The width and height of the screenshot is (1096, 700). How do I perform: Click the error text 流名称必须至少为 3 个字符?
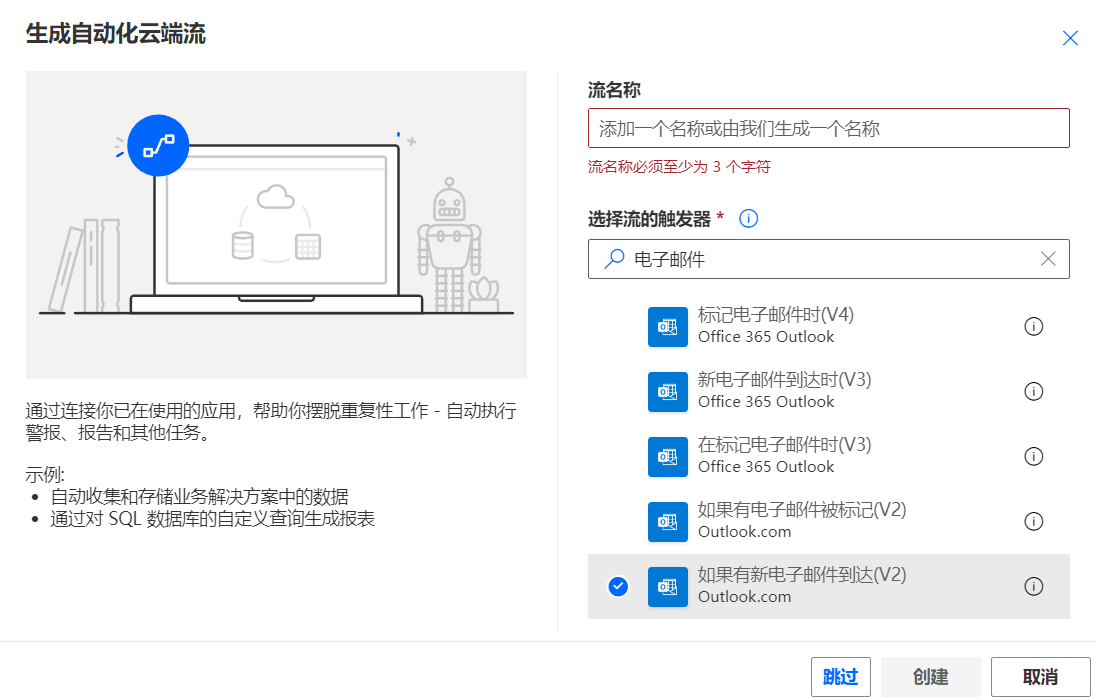(x=679, y=166)
